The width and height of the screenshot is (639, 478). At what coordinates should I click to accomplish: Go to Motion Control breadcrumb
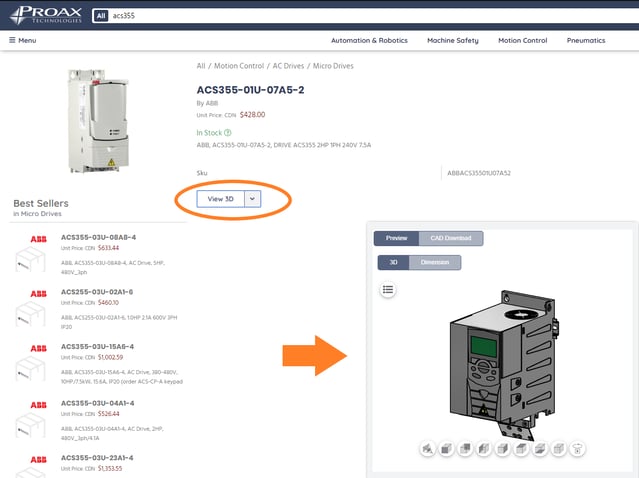tap(239, 66)
